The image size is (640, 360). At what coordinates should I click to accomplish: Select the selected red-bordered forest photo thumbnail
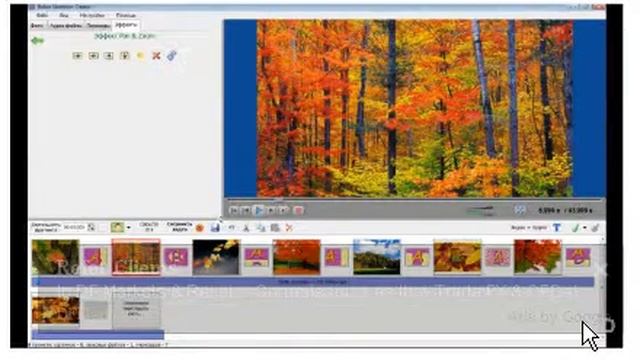pyautogui.click(x=136, y=257)
